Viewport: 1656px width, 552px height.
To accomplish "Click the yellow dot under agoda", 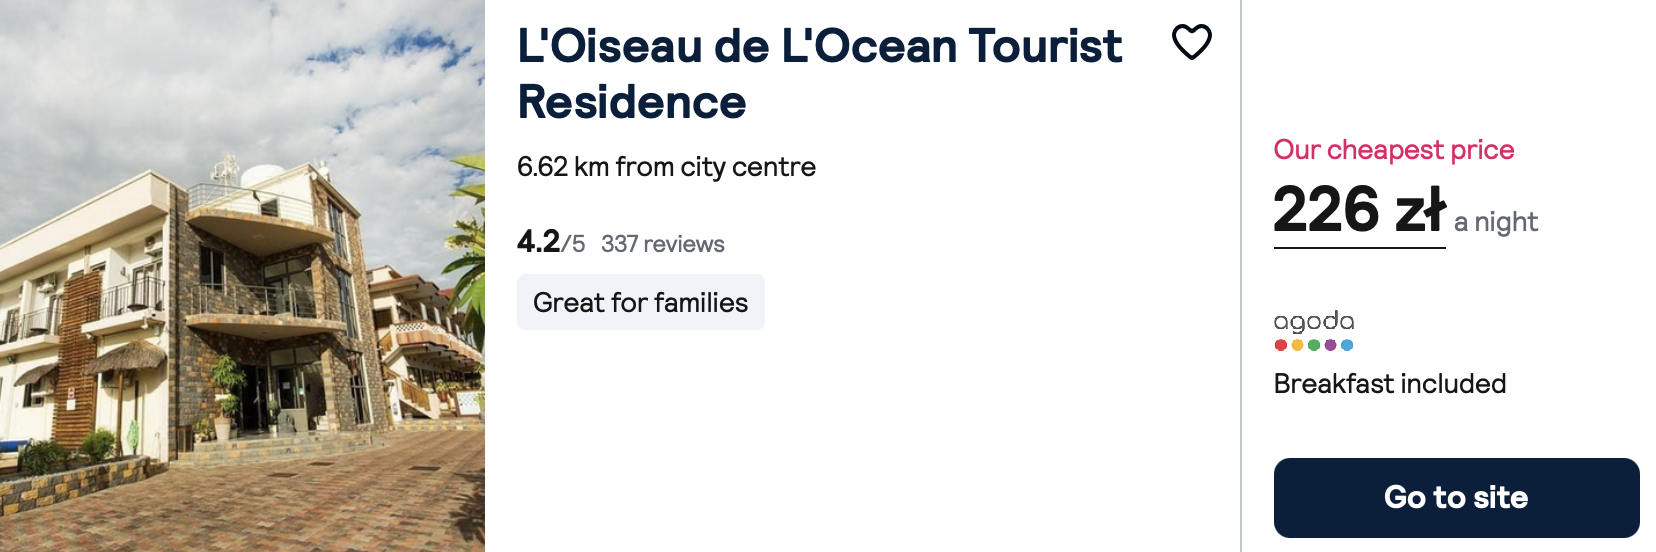I will pos(1297,345).
